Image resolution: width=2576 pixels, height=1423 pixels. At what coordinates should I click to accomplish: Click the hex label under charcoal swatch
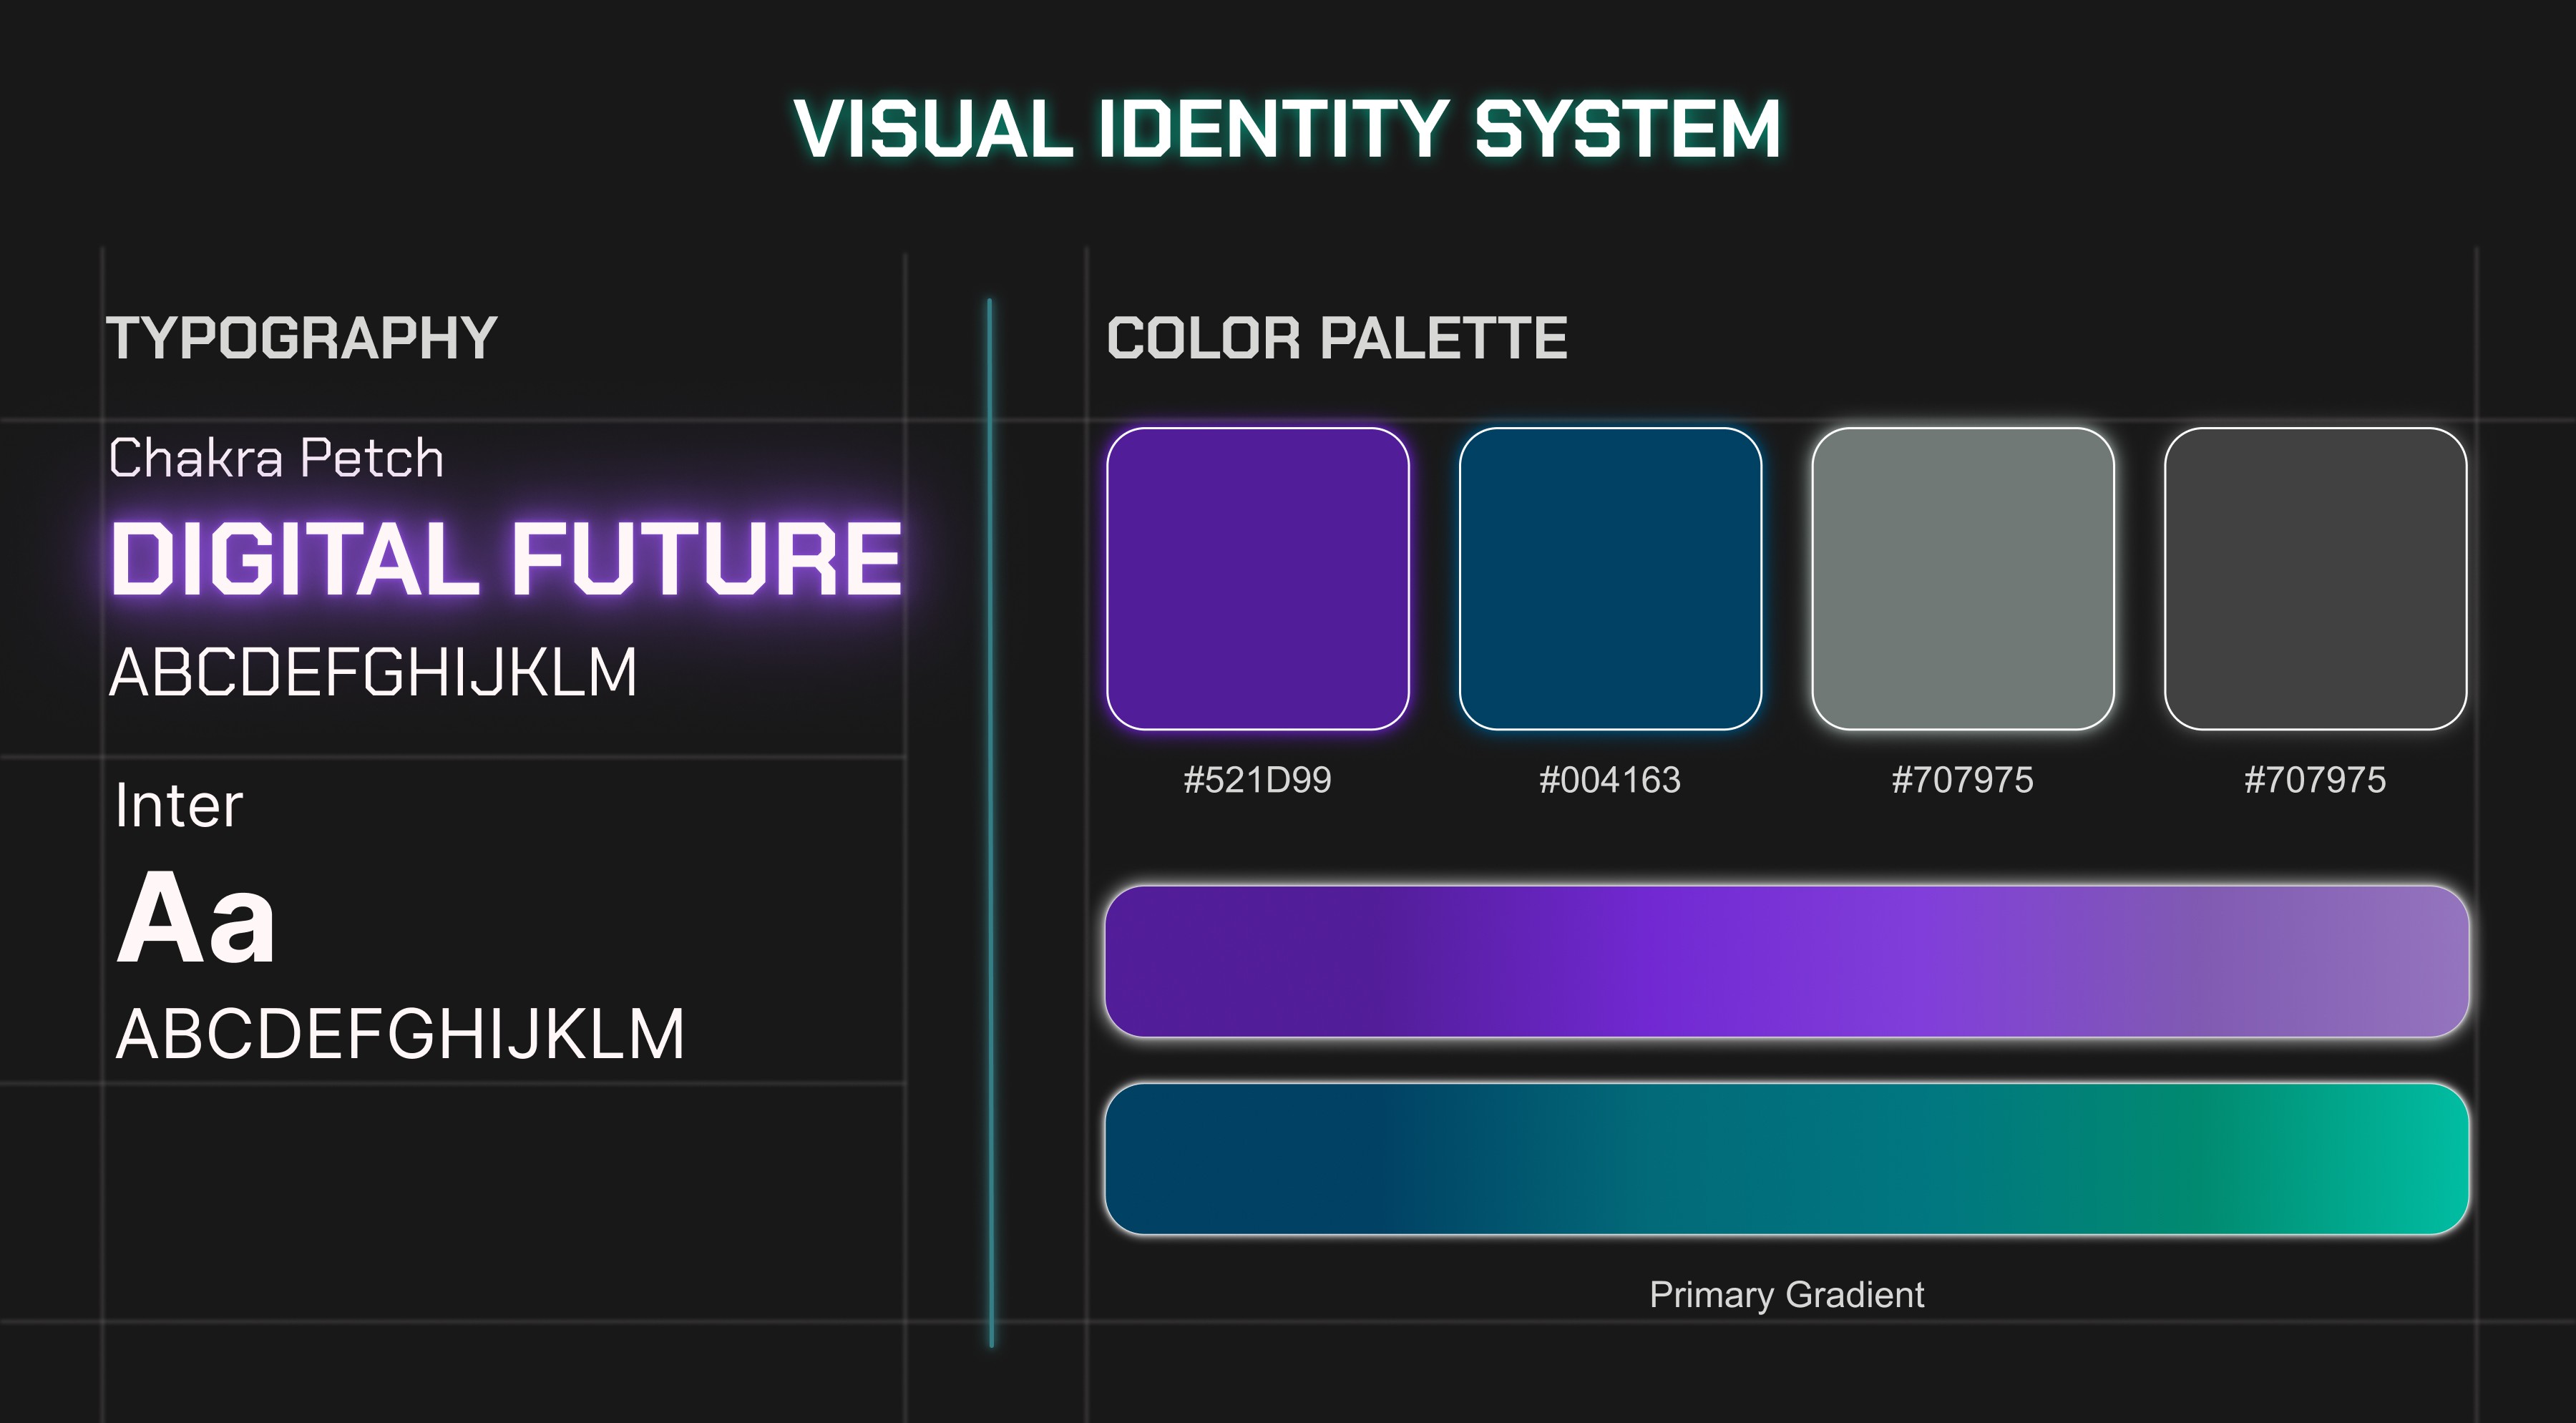click(2314, 779)
